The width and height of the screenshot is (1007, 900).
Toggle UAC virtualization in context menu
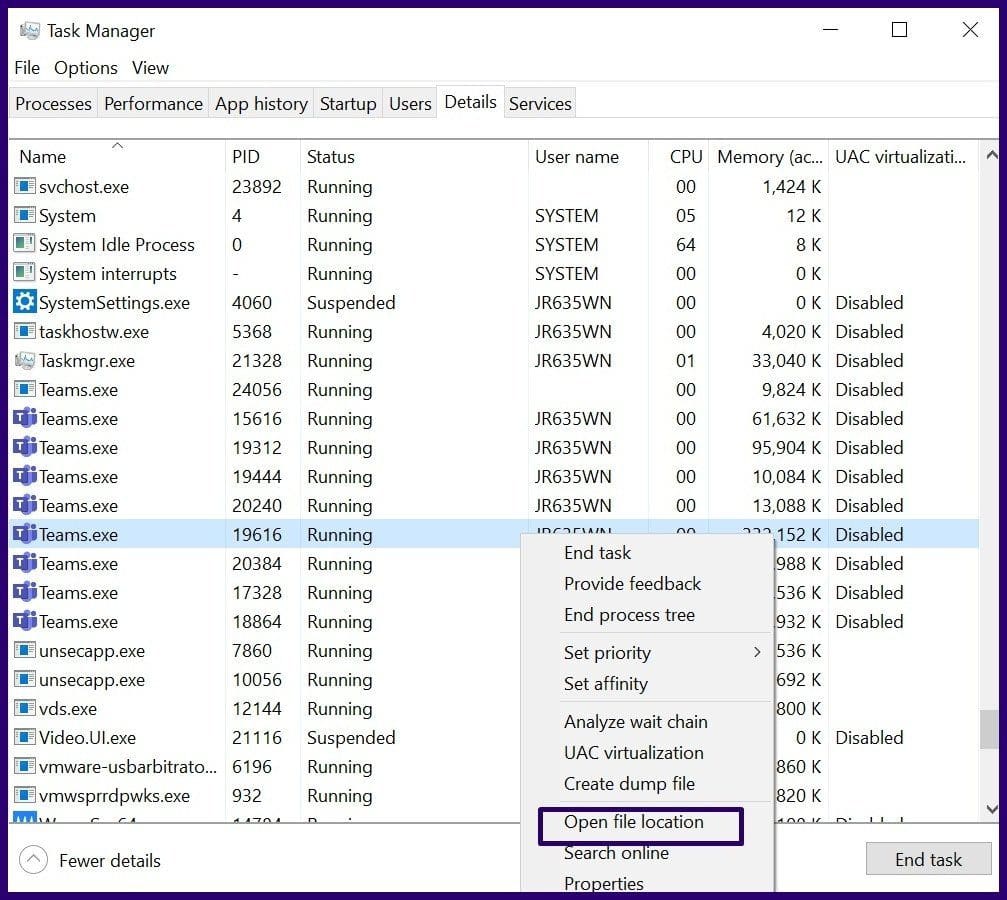click(633, 752)
